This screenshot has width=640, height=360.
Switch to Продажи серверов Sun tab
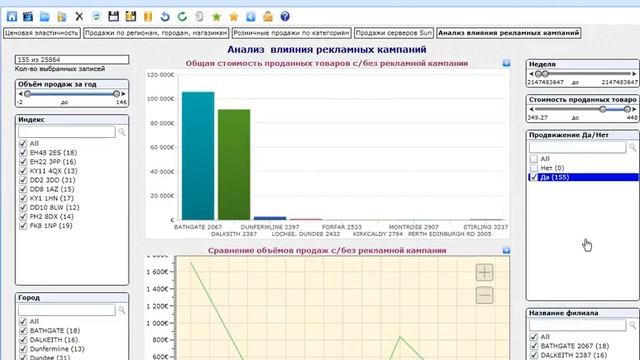coord(393,33)
